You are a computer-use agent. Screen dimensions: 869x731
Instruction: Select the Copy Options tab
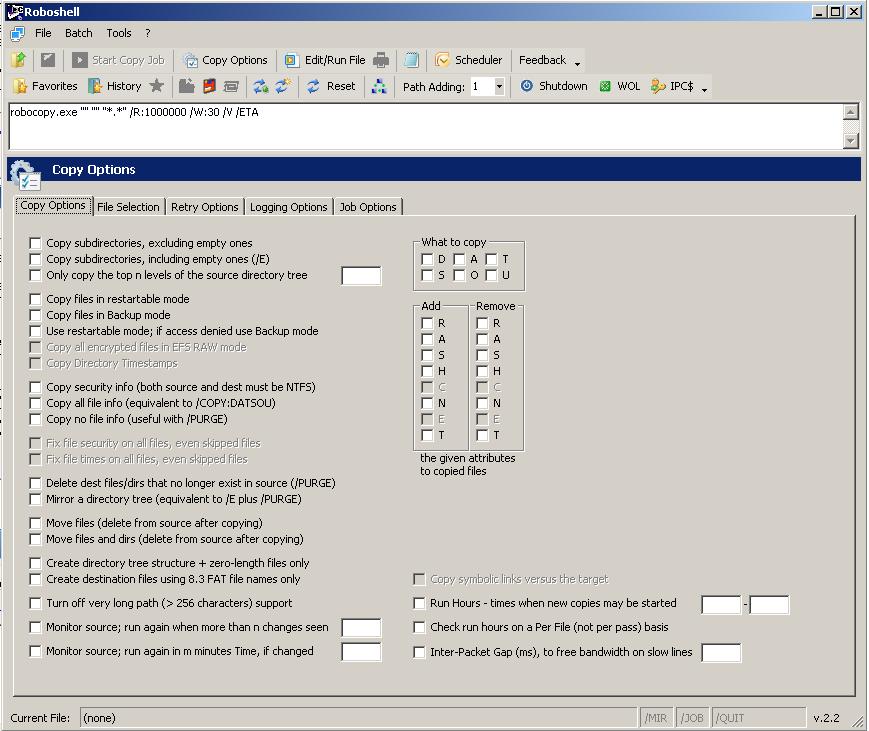coord(53,206)
